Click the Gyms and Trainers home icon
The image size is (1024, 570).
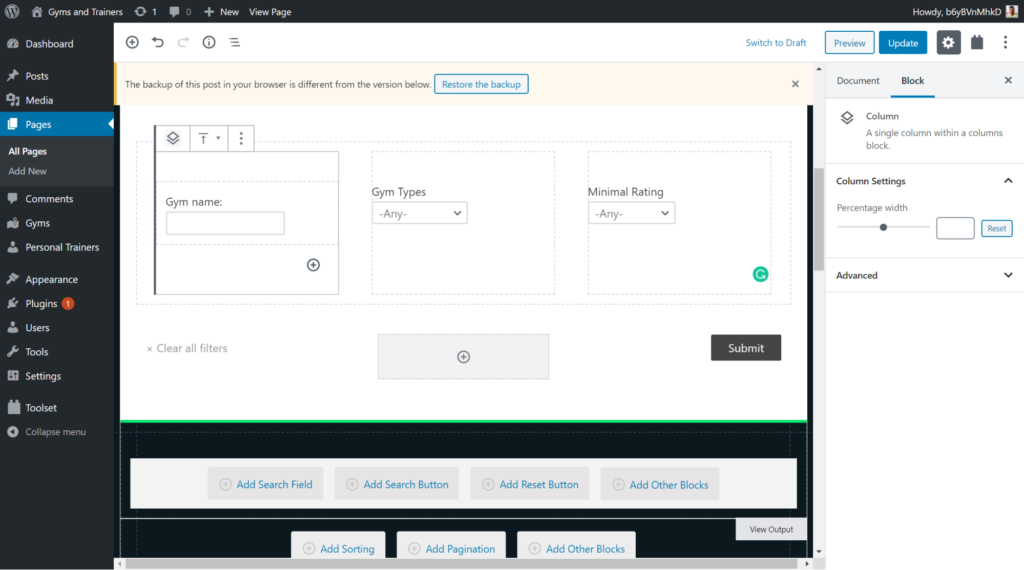(x=37, y=12)
